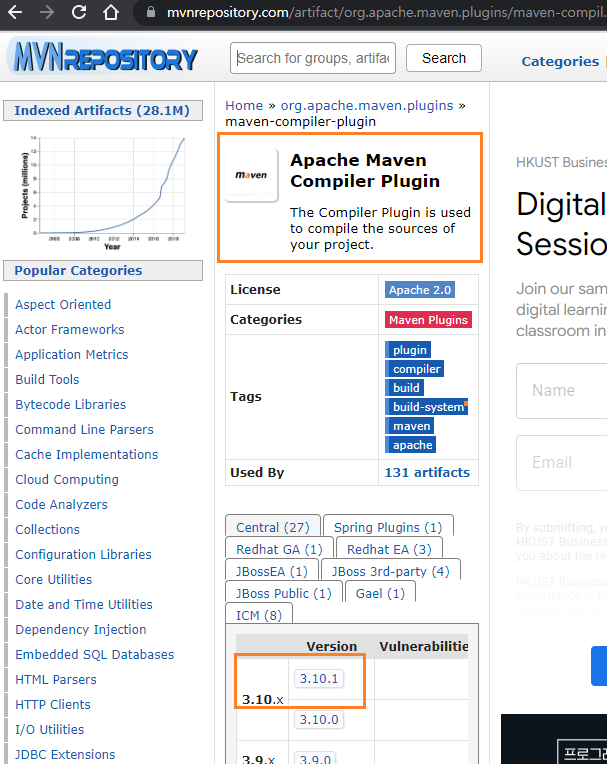Image resolution: width=607 pixels, height=764 pixels.
Task: Select the address bar URL
Action: [386, 12]
